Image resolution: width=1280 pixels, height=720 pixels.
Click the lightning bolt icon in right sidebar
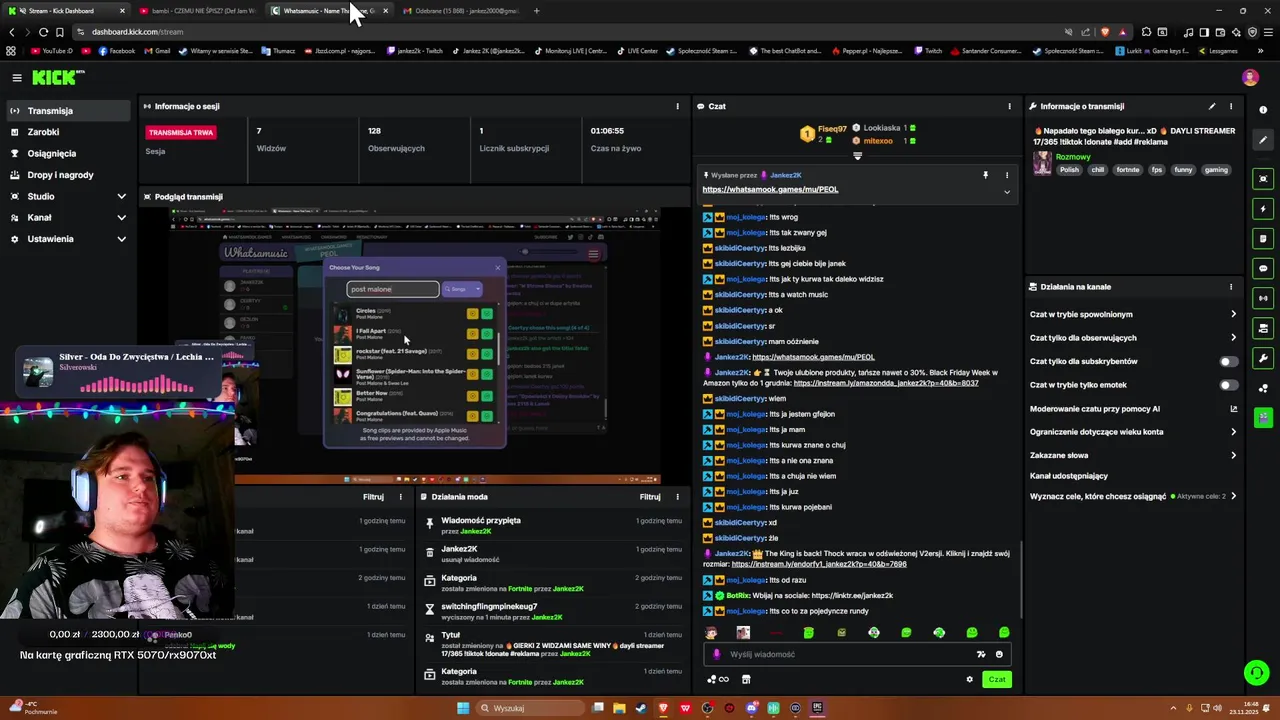tap(1263, 209)
